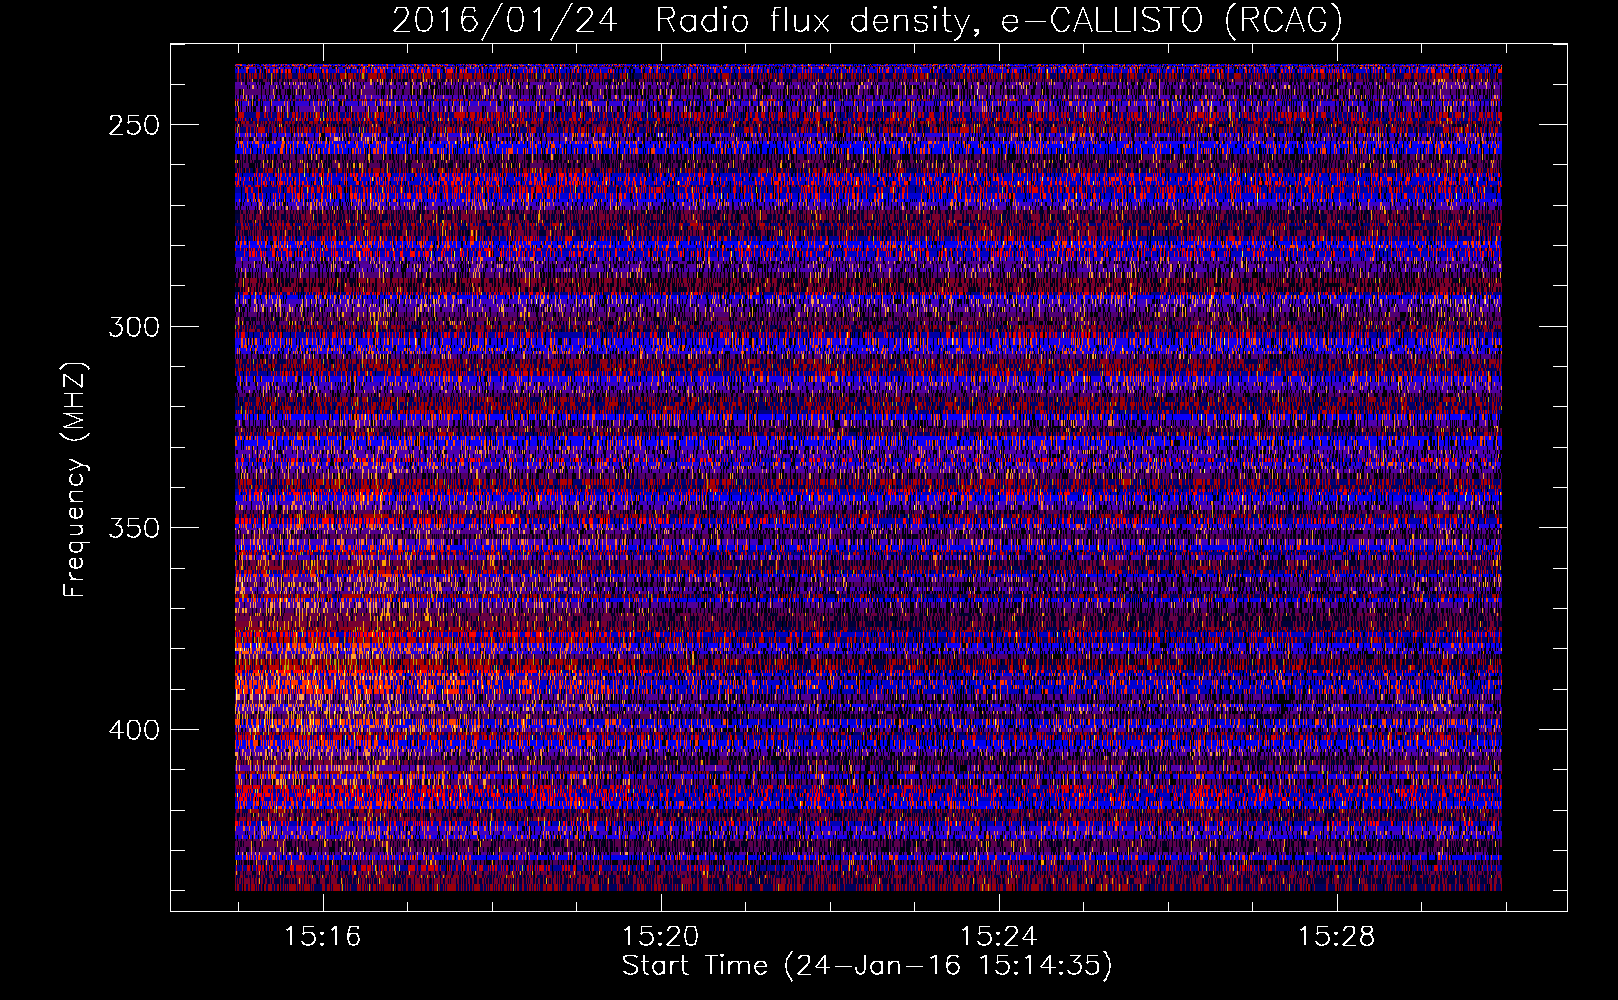Click the 15:20 time tick label
The width and height of the screenshot is (1618, 1000).
660,937
